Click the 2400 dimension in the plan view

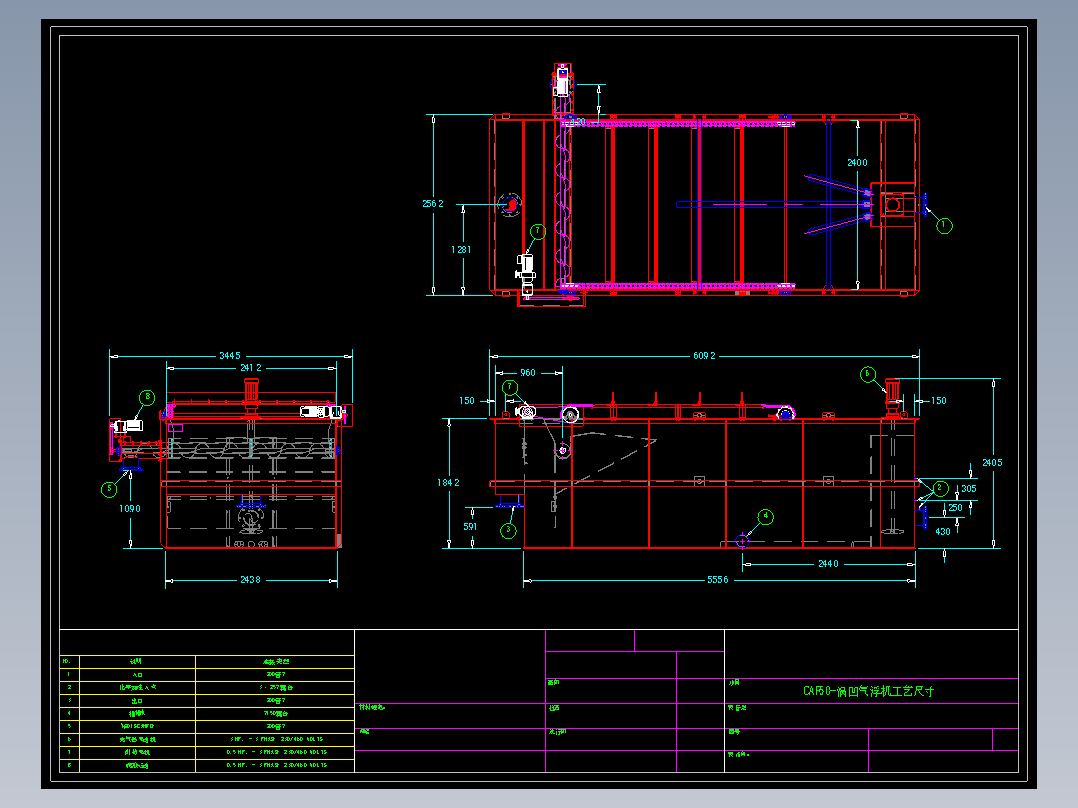857,162
